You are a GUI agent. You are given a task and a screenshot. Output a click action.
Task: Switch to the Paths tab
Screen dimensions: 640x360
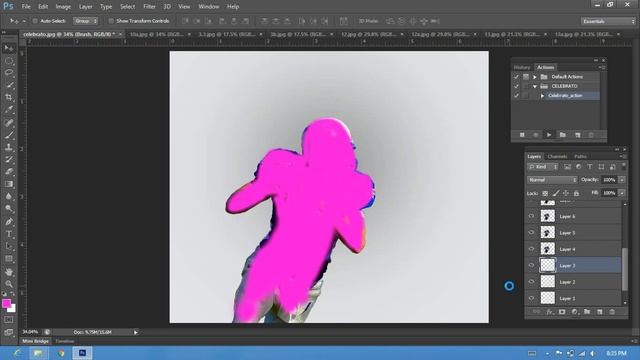tap(580, 156)
